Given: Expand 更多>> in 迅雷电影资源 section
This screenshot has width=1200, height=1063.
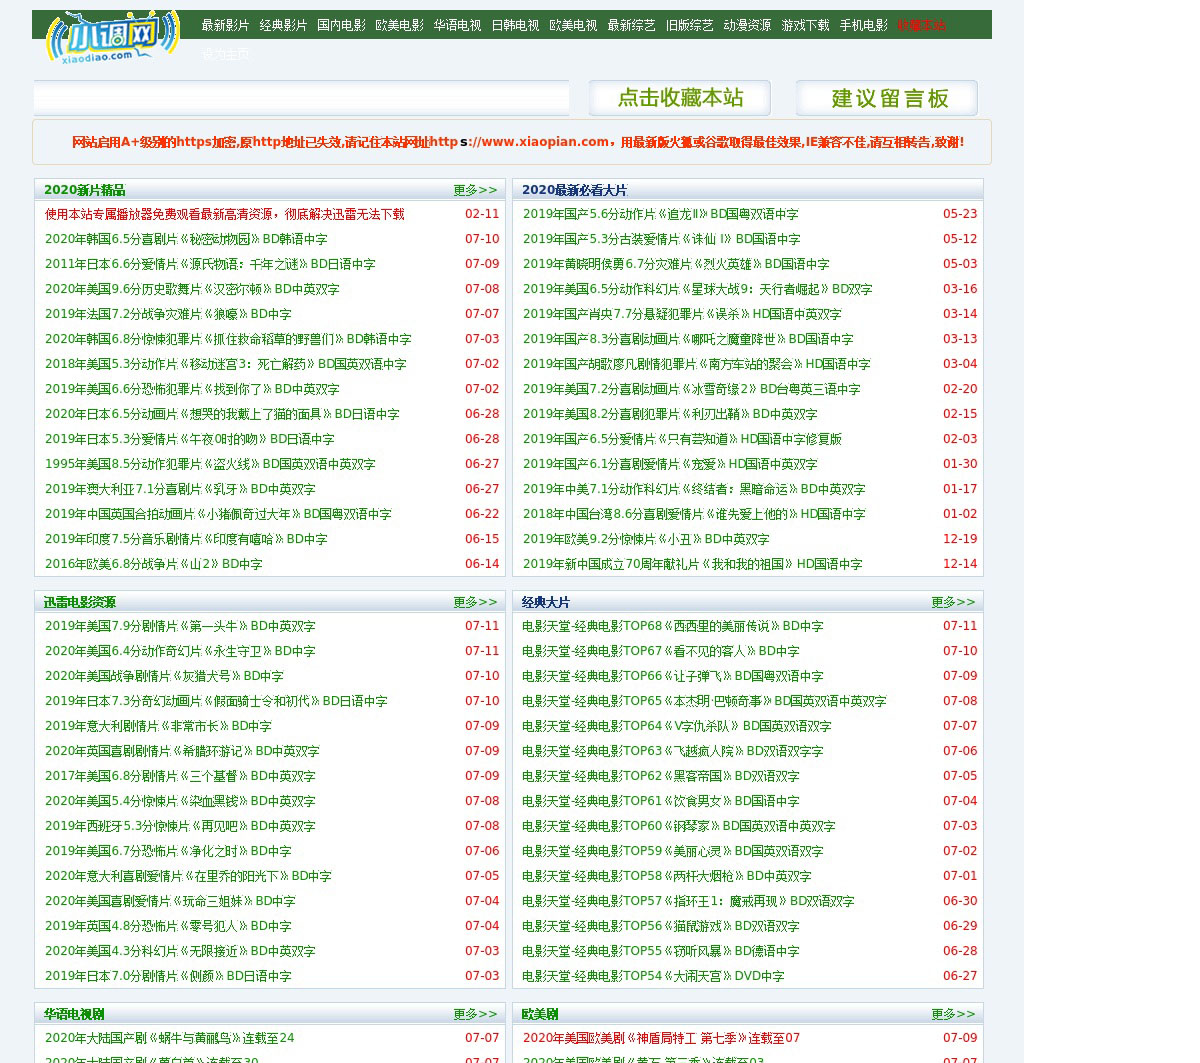Looking at the screenshot, I should point(475,602).
